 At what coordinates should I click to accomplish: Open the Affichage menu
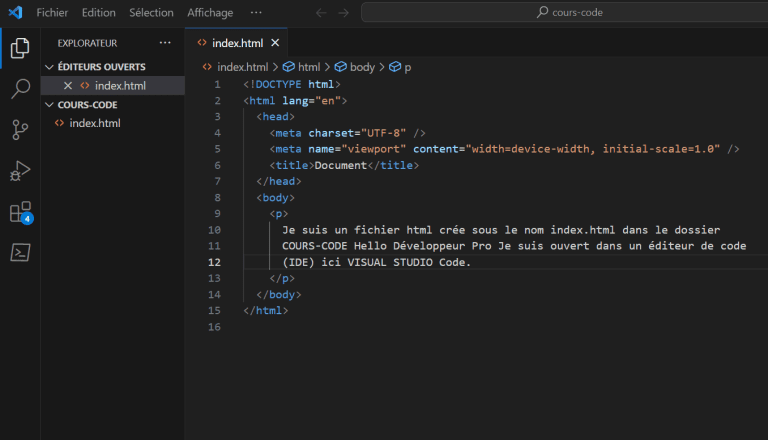coord(210,13)
